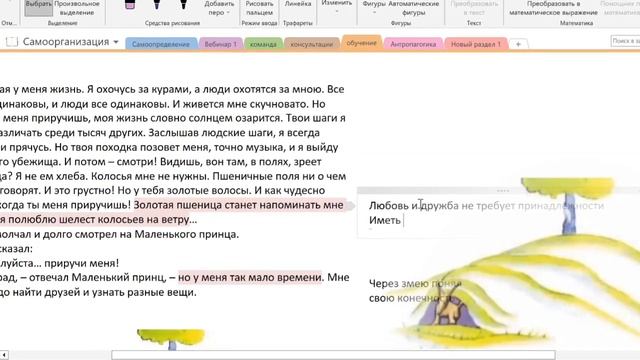Click the note line starting 'Любовь и дружба'

tap(486, 206)
